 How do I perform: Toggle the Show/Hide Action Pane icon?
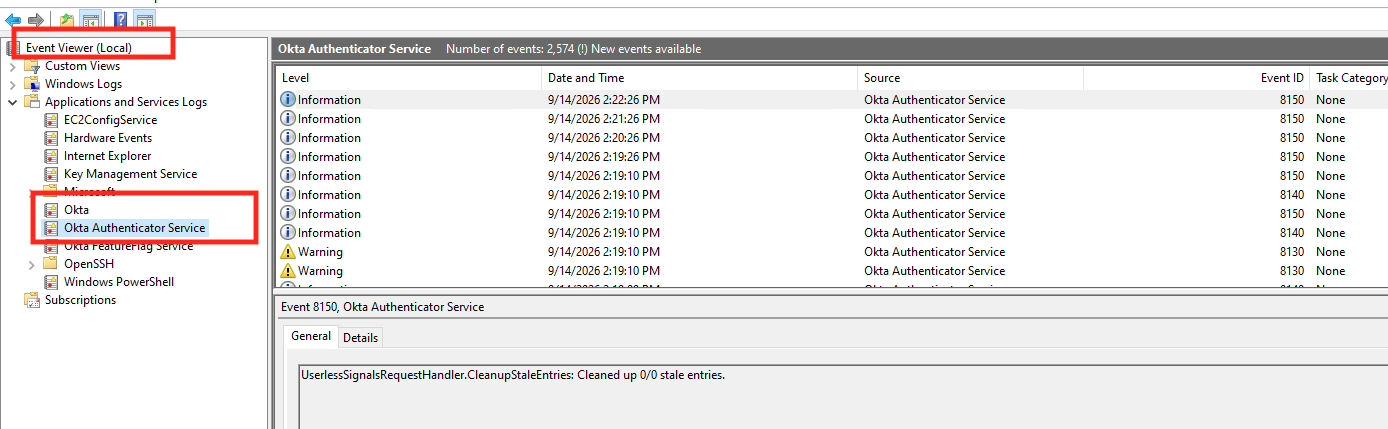click(144, 20)
